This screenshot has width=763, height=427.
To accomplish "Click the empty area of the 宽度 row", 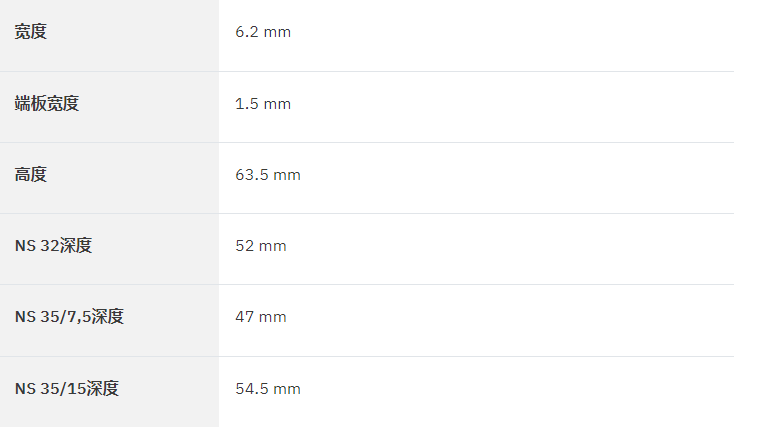I will 511,36.
